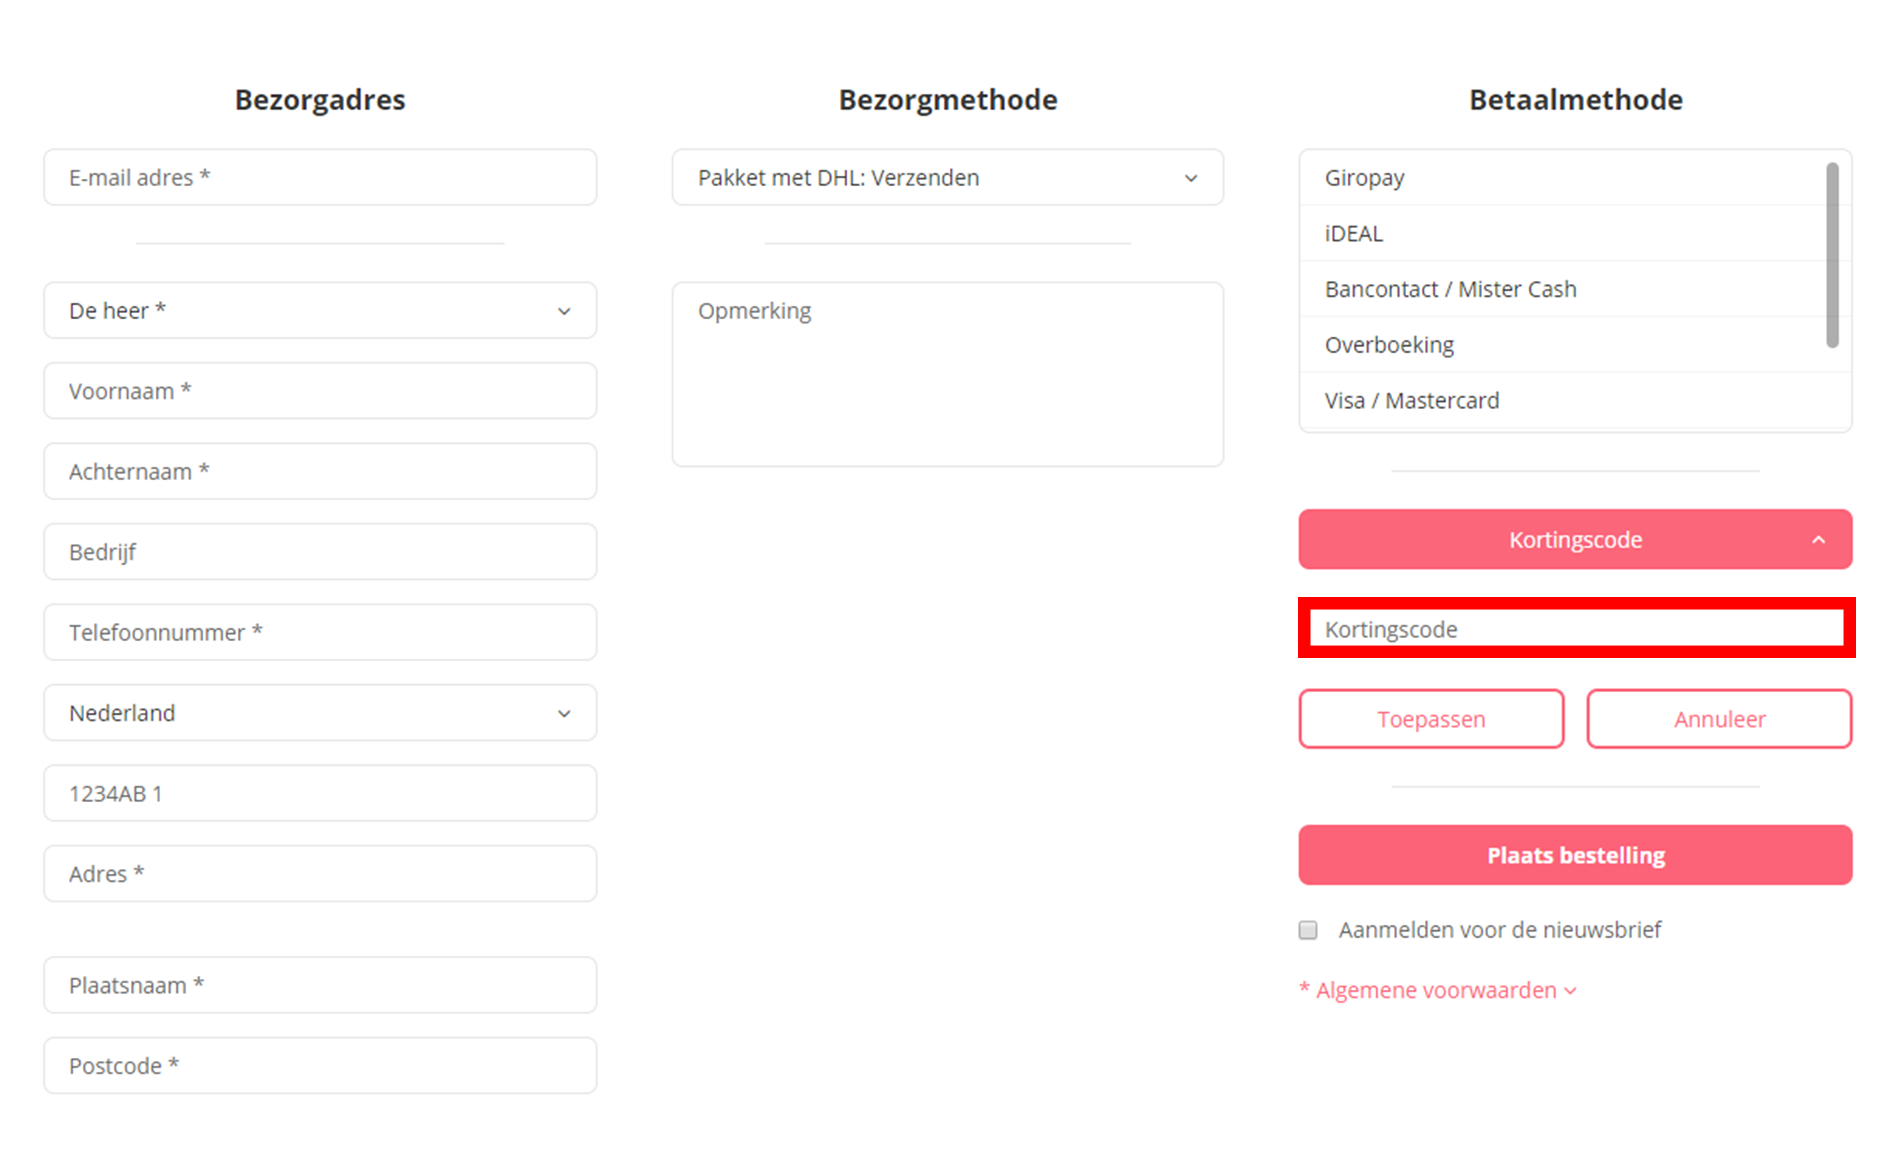Click the E-mail adres field
The image size is (1890, 1149).
320,178
